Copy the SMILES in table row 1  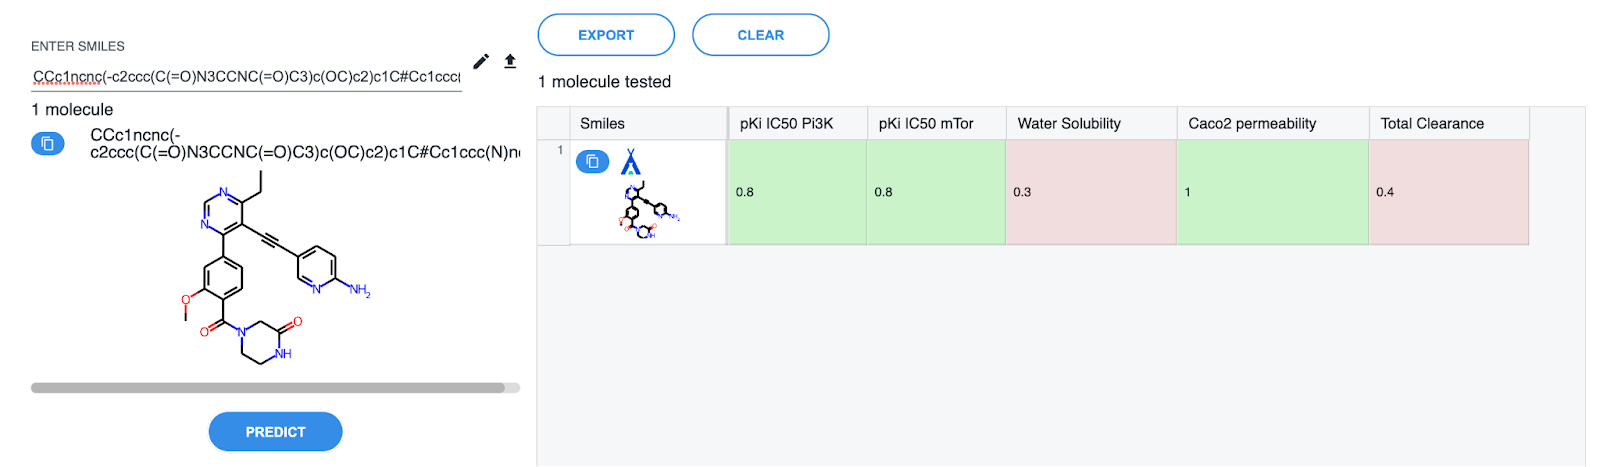(x=592, y=161)
